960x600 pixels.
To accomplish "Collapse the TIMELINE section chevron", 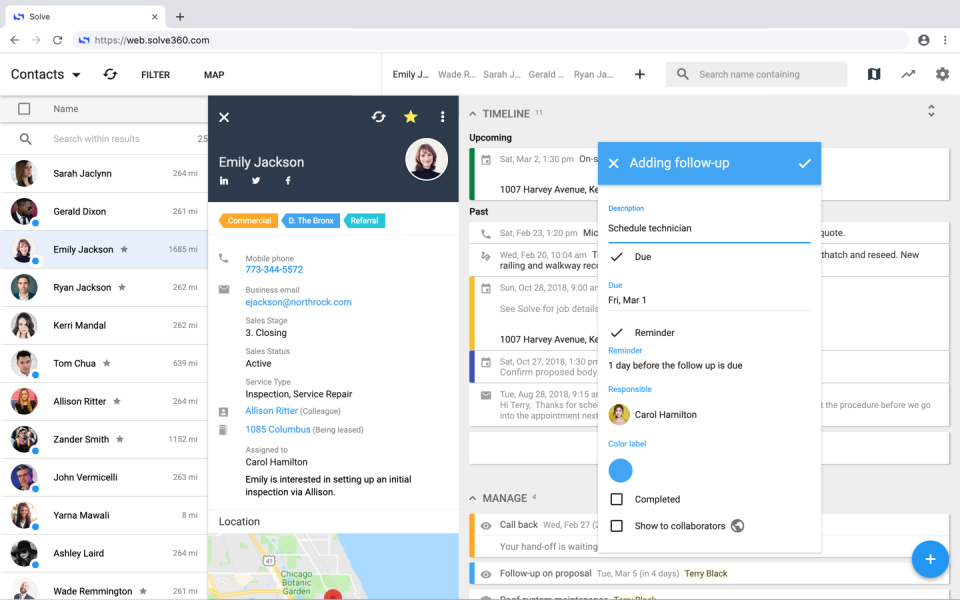I will (471, 113).
